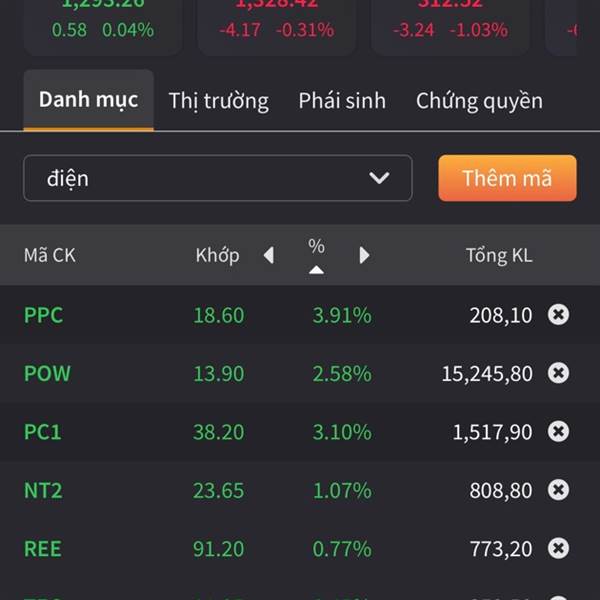The width and height of the screenshot is (600, 600).
Task: Click the right arrow beside % column
Action: [x=364, y=255]
